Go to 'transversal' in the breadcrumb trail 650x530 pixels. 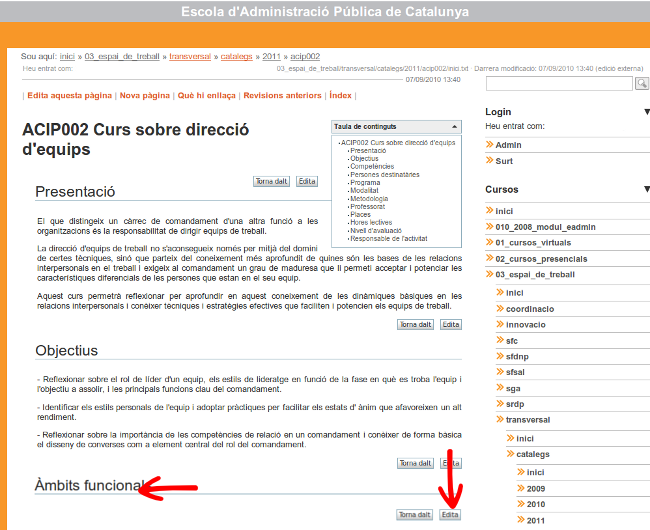tap(190, 57)
